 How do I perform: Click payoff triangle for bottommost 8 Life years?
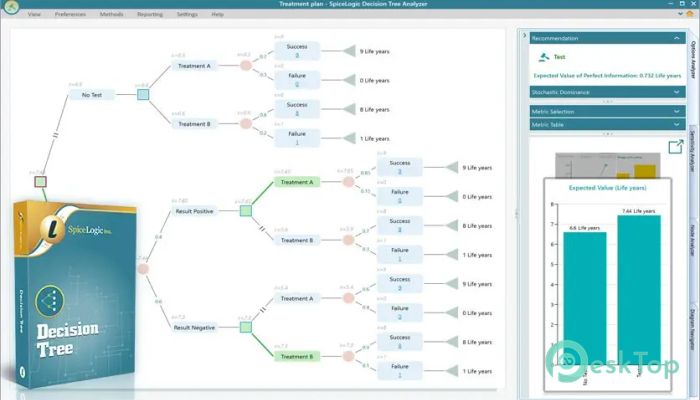coord(453,342)
